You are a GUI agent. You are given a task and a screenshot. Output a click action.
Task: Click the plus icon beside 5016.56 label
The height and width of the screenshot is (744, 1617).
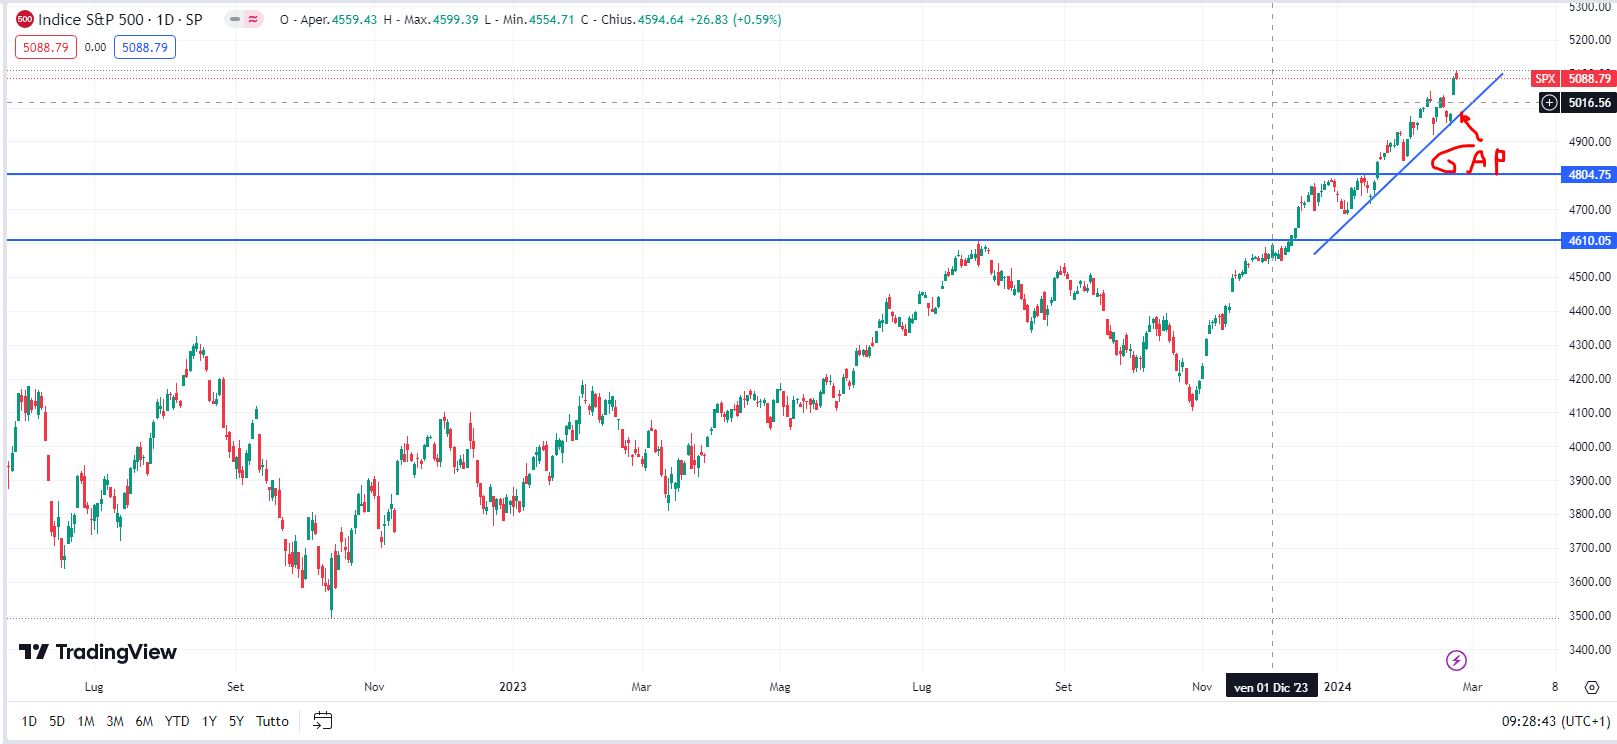tap(1549, 102)
